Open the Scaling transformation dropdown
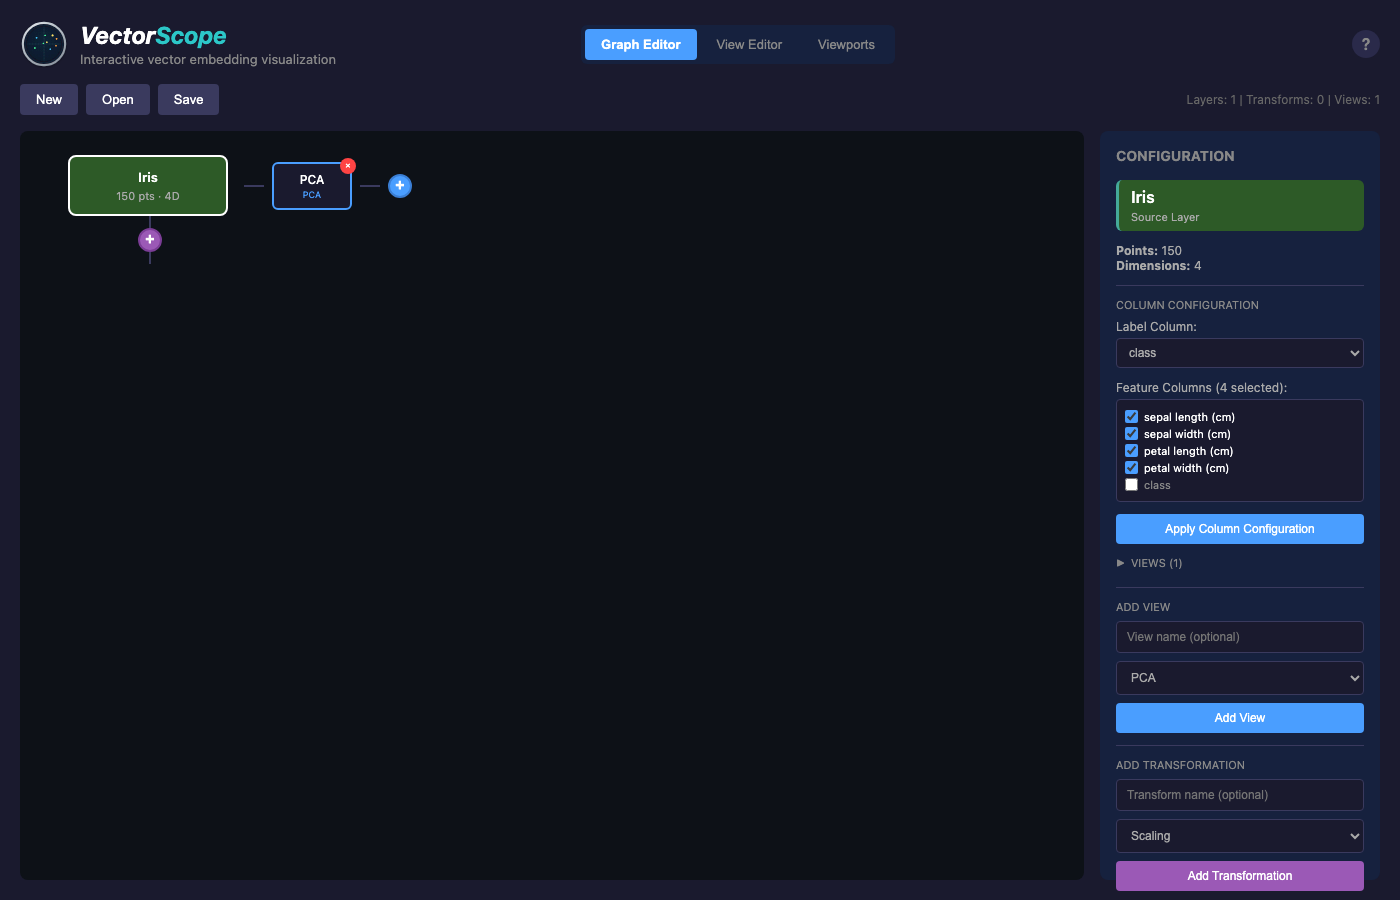 (x=1239, y=836)
